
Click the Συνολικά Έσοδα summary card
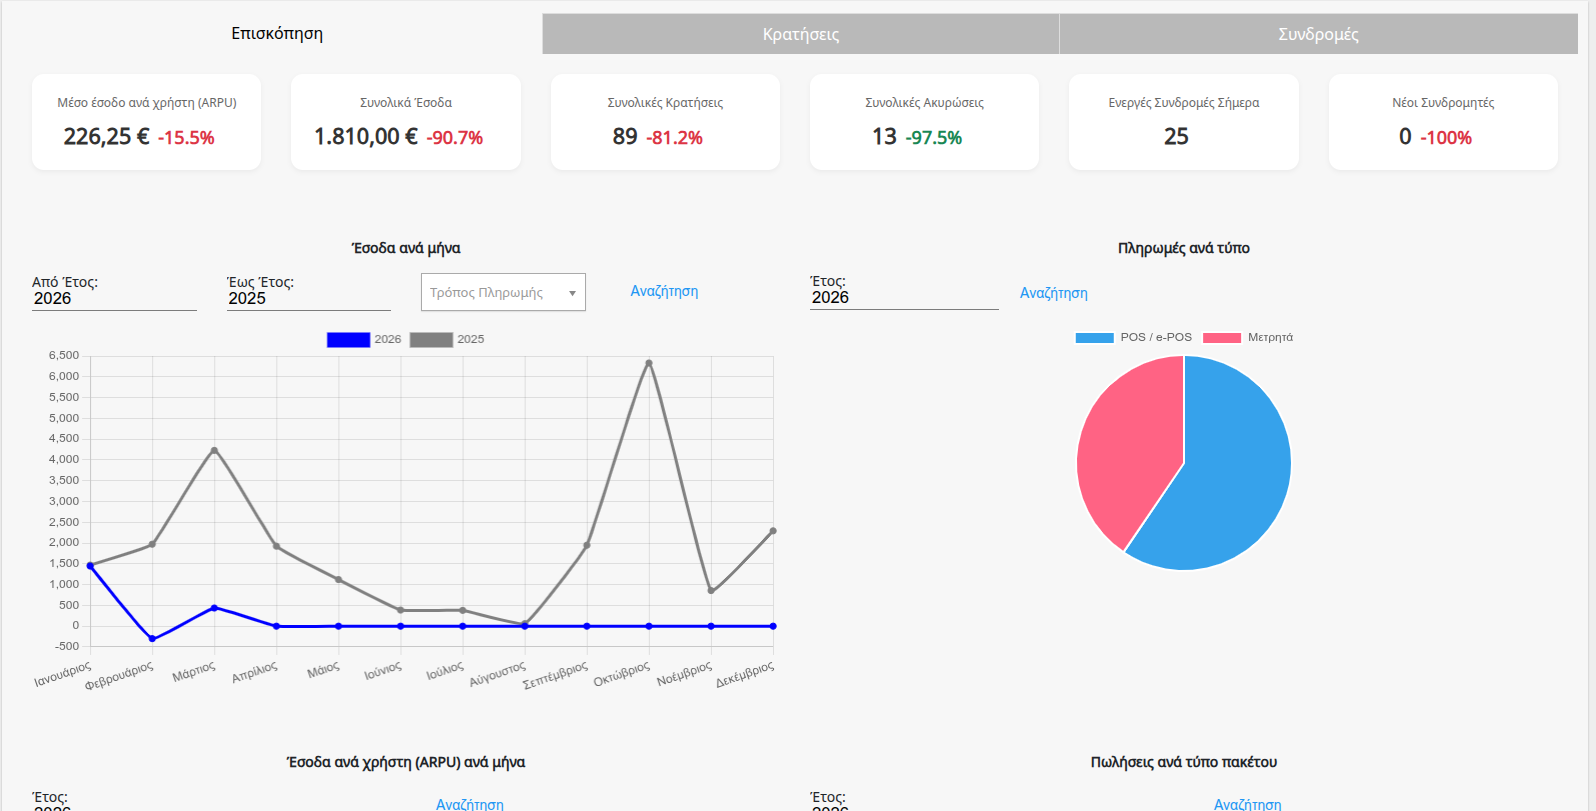click(405, 122)
